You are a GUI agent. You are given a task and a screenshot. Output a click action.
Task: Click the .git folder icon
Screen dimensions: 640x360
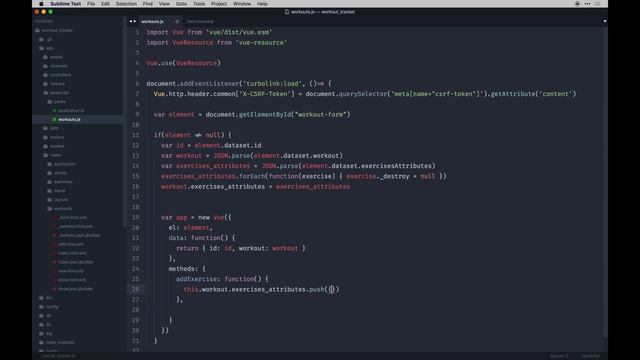pyautogui.click(x=41, y=39)
